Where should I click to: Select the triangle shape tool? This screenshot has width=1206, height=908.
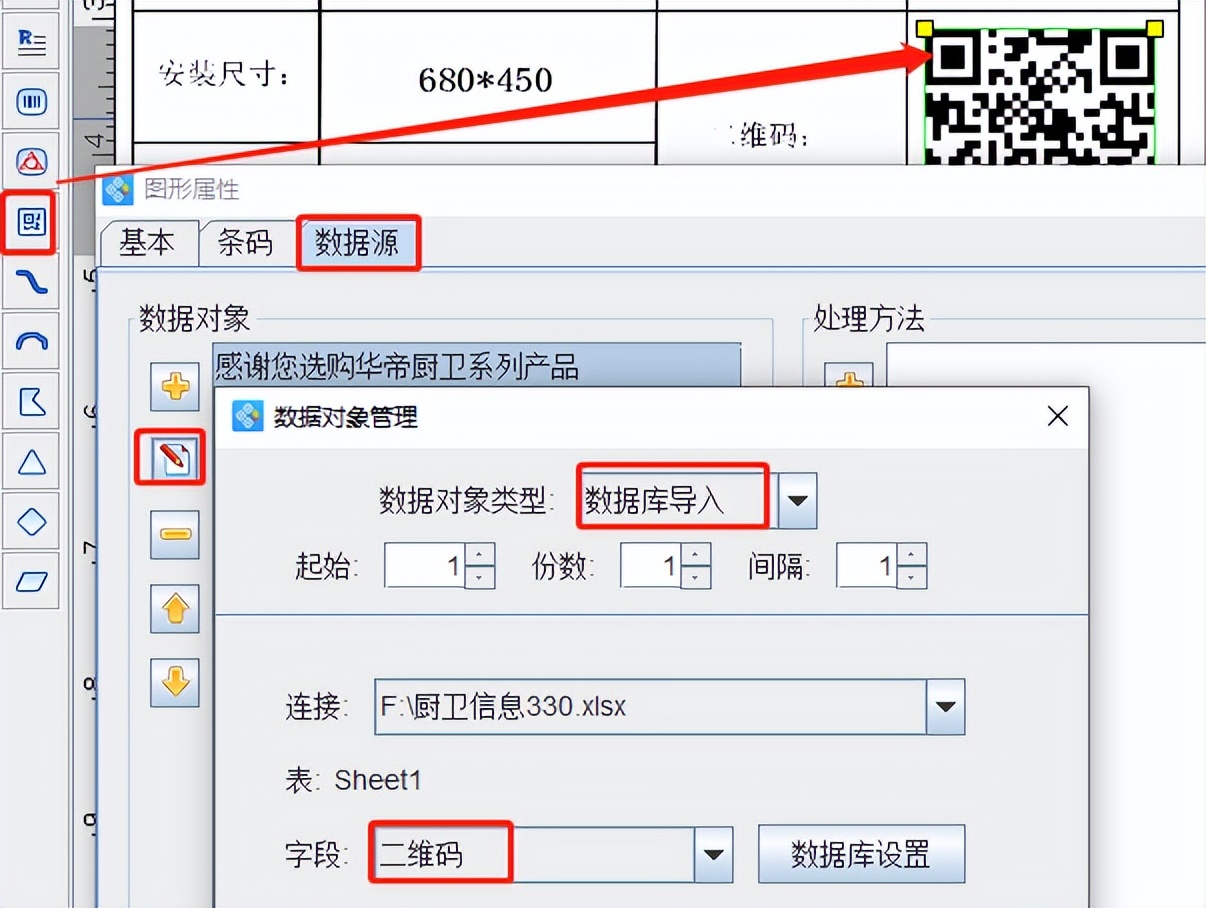[32, 463]
